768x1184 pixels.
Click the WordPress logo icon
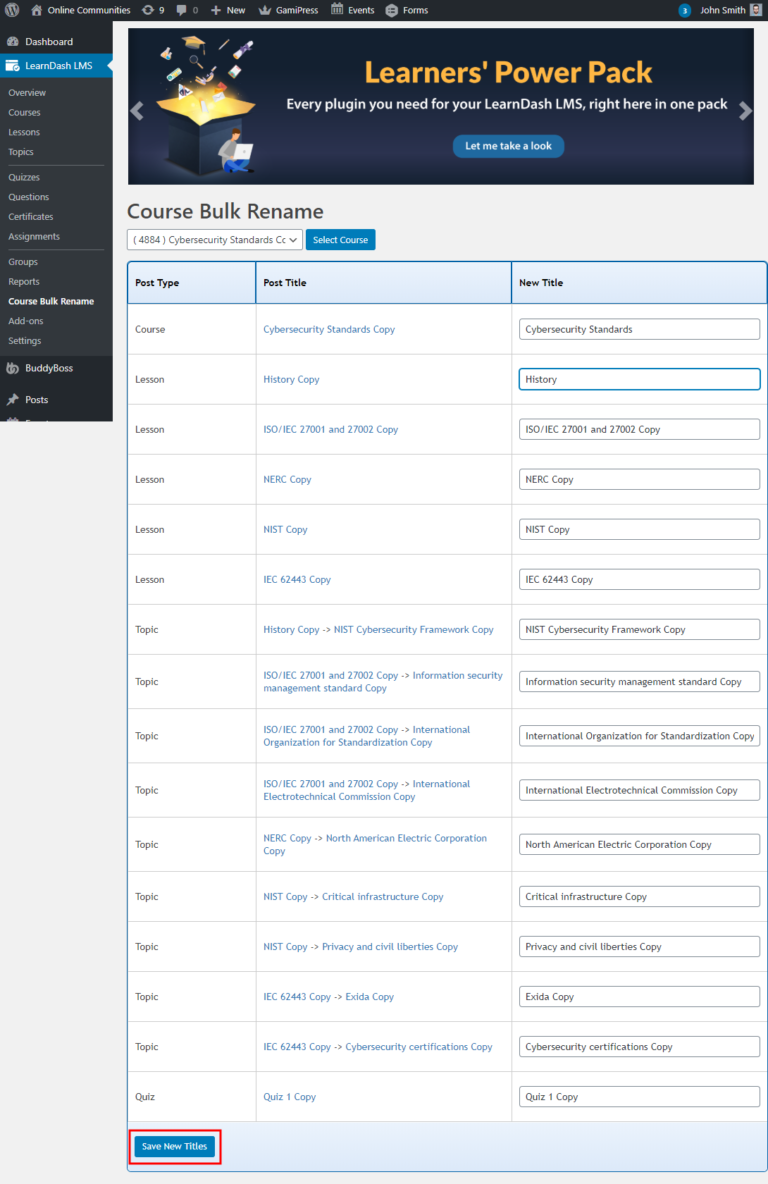(x=12, y=10)
